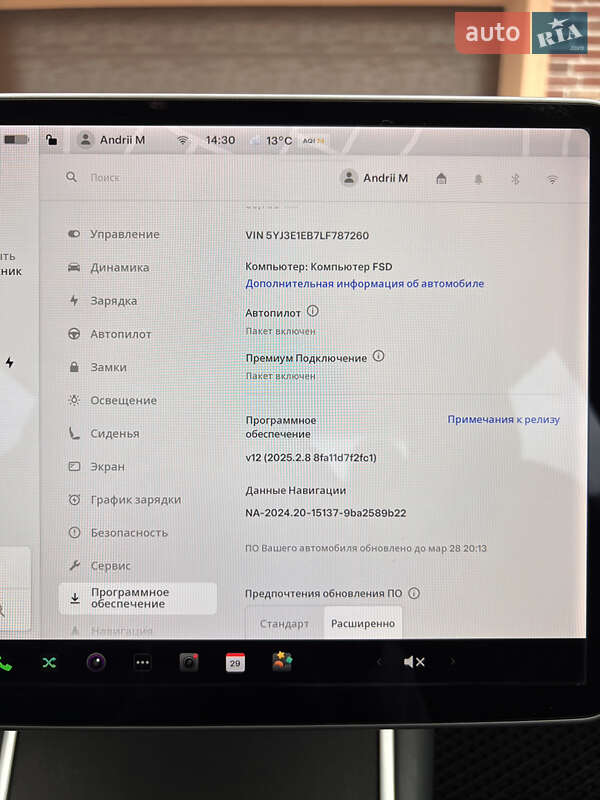Viewport: 600px width, 800px height.
Task: Unmute using the muted speaker icon
Action: [x=414, y=662]
